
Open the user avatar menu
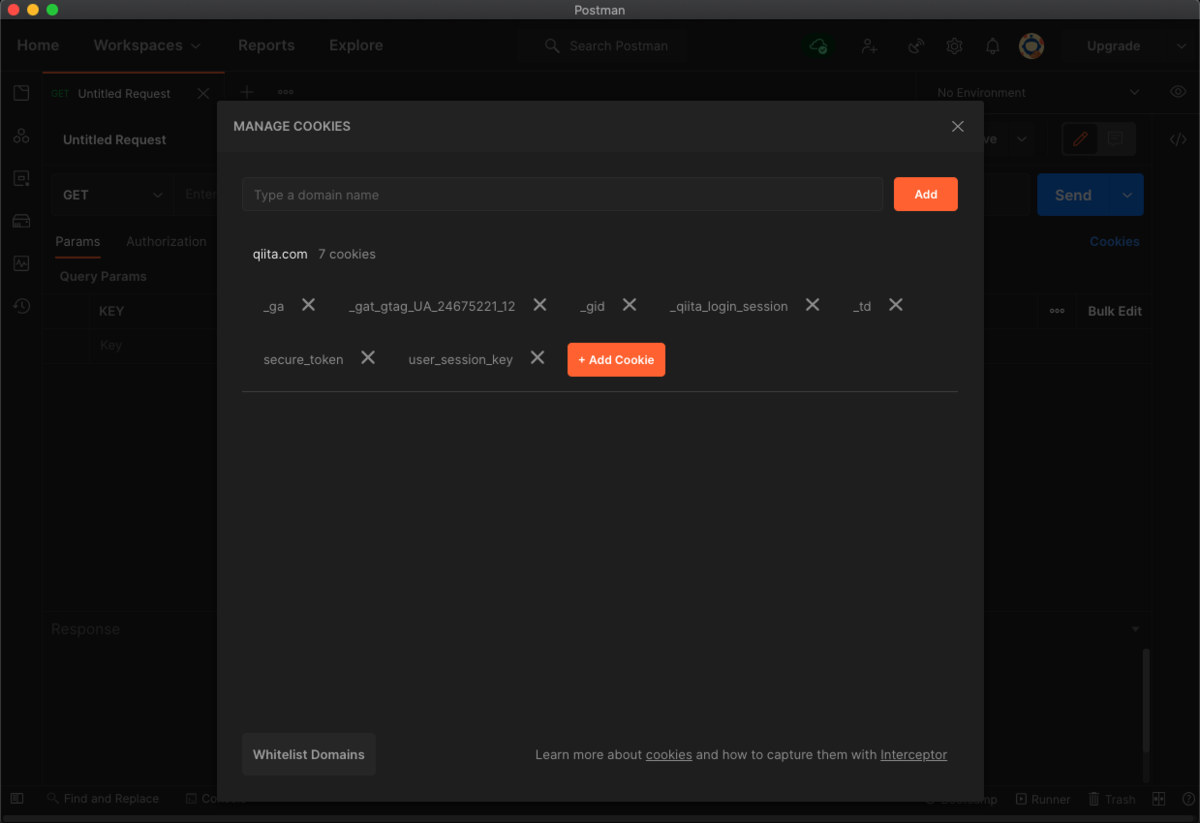tap(1032, 46)
